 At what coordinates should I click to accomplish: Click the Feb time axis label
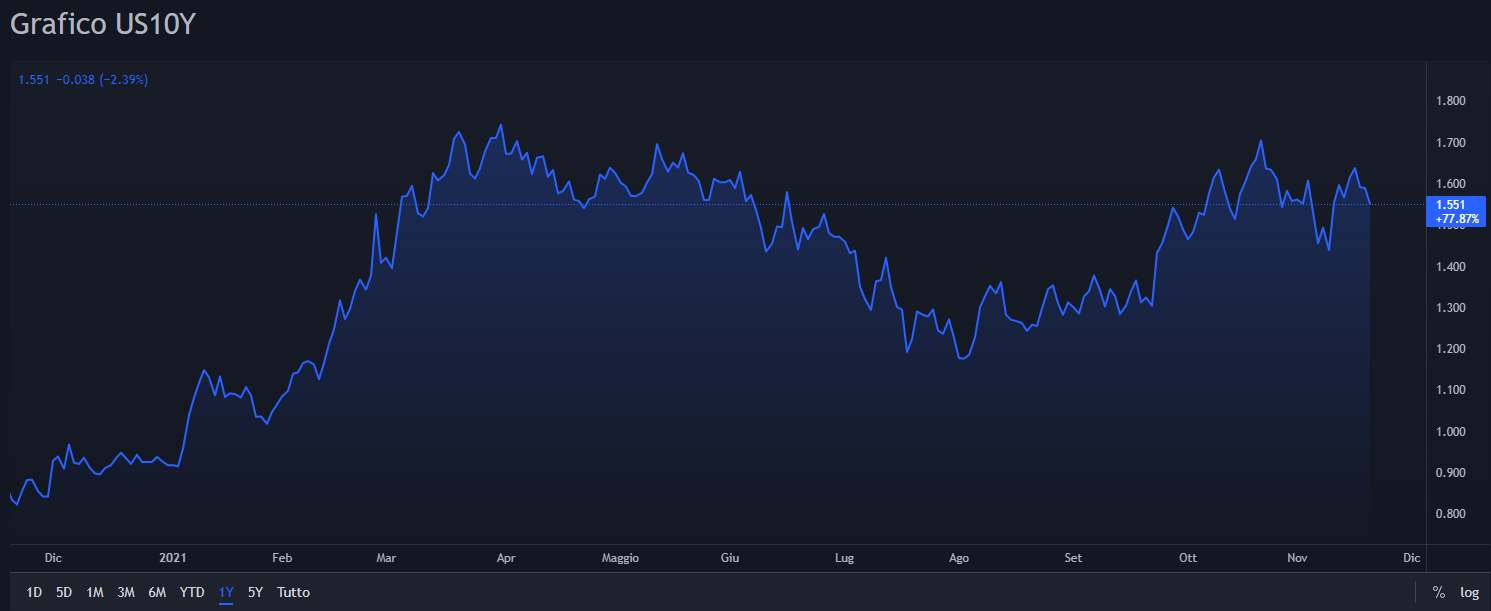tap(281, 558)
